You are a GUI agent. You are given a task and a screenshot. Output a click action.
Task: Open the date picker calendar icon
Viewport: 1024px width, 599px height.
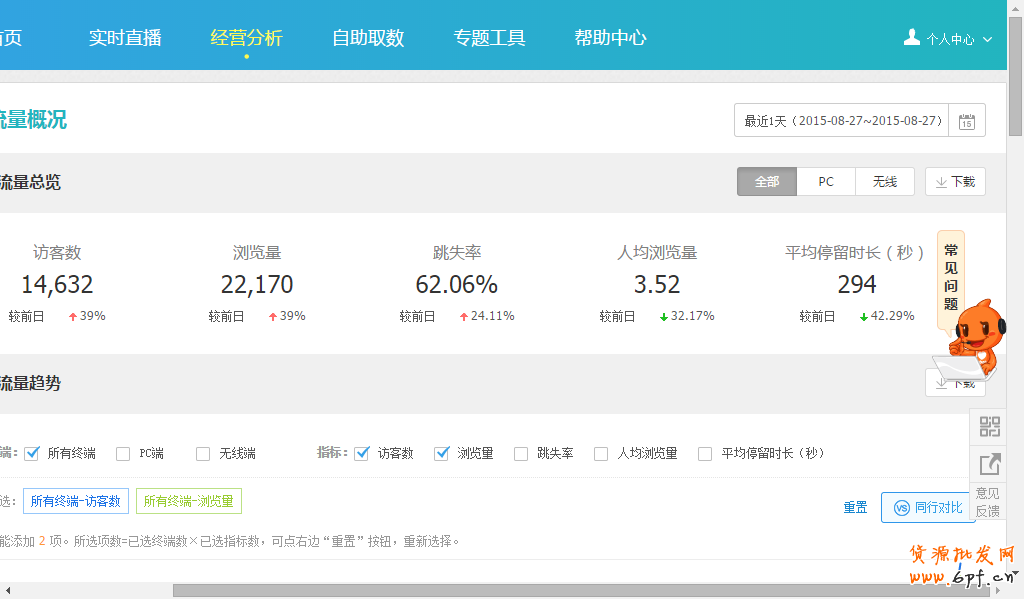966,120
